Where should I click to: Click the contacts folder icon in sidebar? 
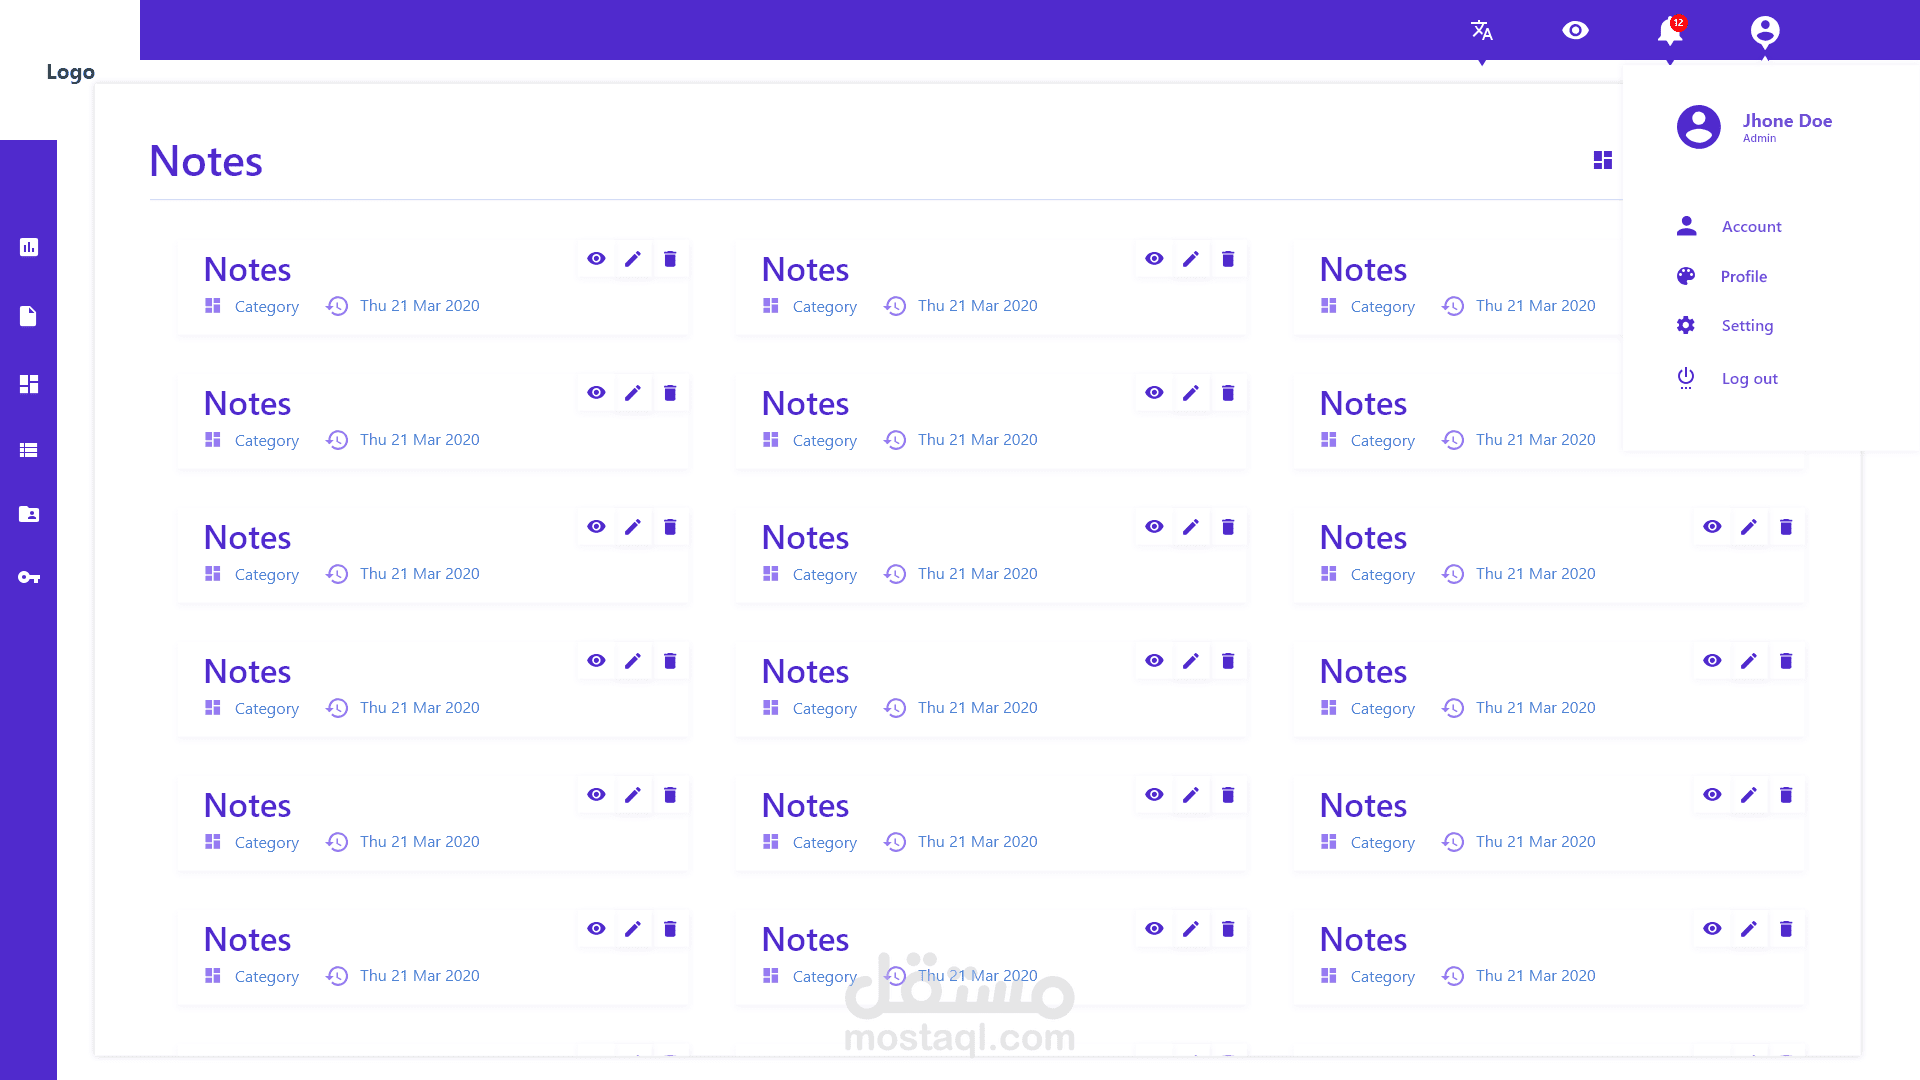pyautogui.click(x=29, y=514)
